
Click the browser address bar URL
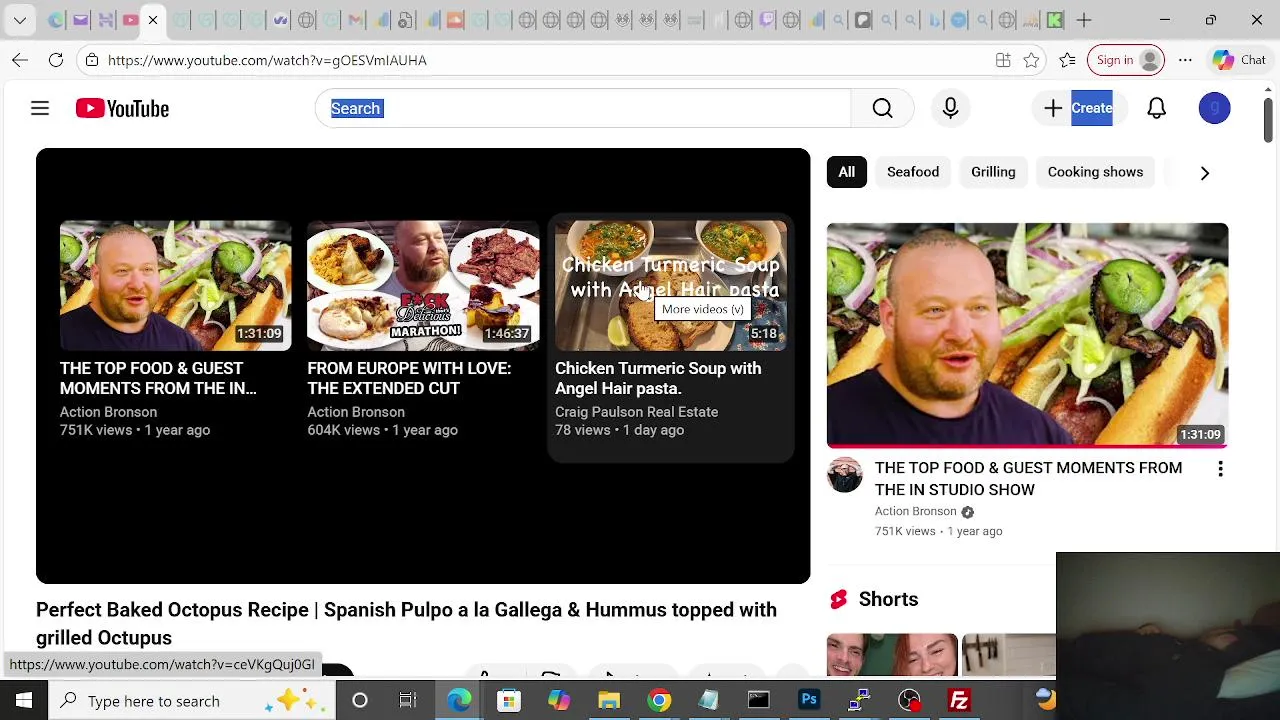pyautogui.click(x=267, y=60)
